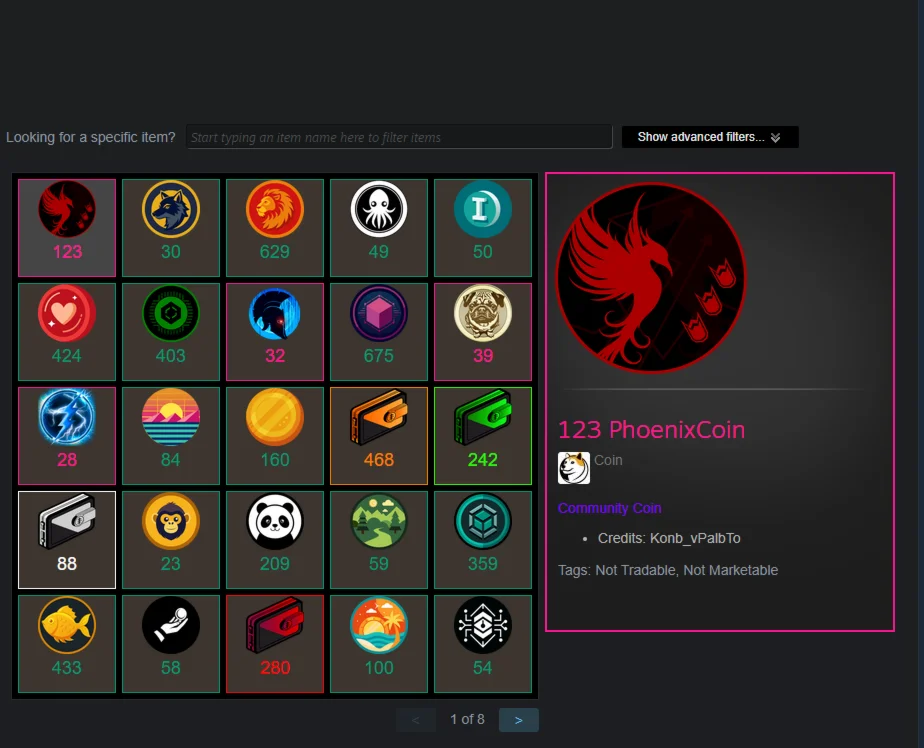Screen dimensions: 924x748
Task: Select the green circuit coin labeled 403
Action: pyautogui.click(x=171, y=332)
